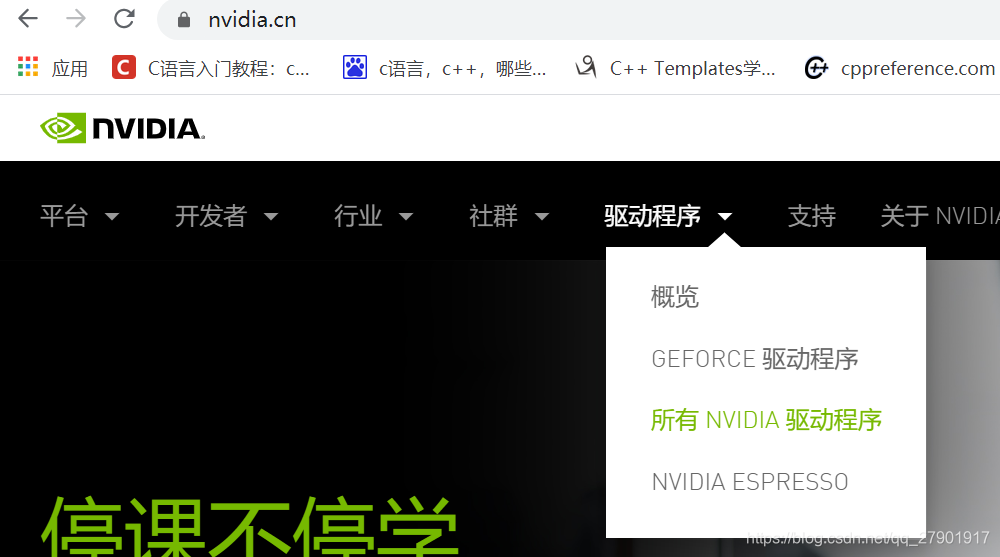
Task: Open the 应用 apps grid bookmark
Action: coord(53,68)
